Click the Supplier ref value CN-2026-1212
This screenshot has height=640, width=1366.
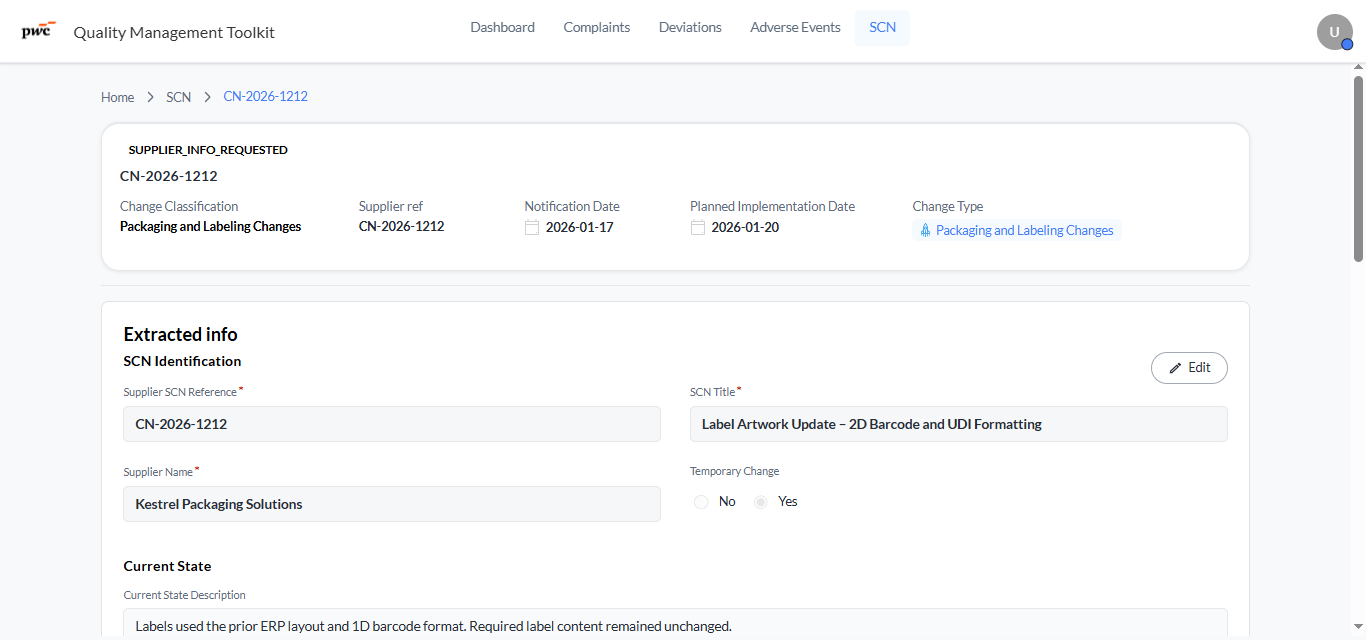pos(401,227)
